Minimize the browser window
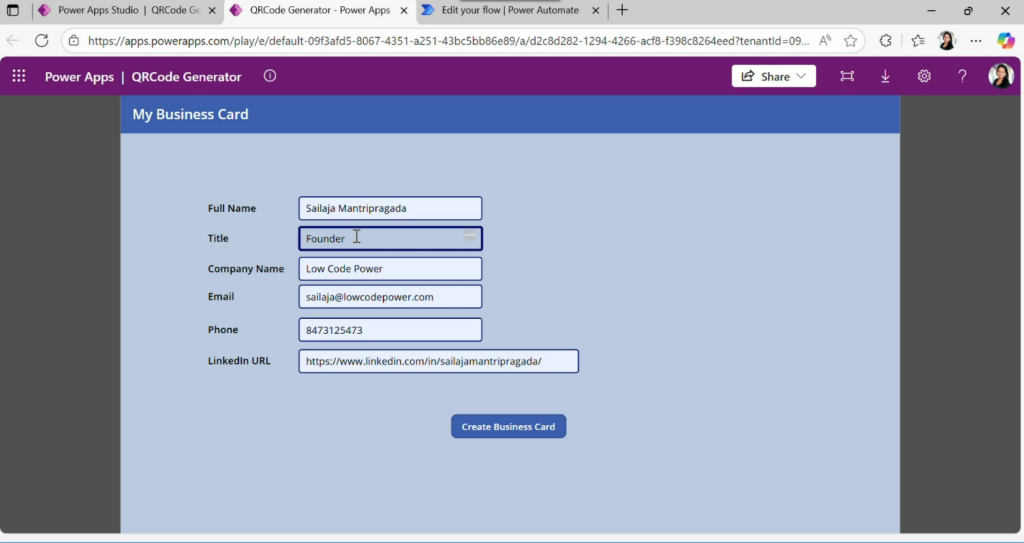Viewport: 1024px width, 543px height. pyautogui.click(x=931, y=10)
